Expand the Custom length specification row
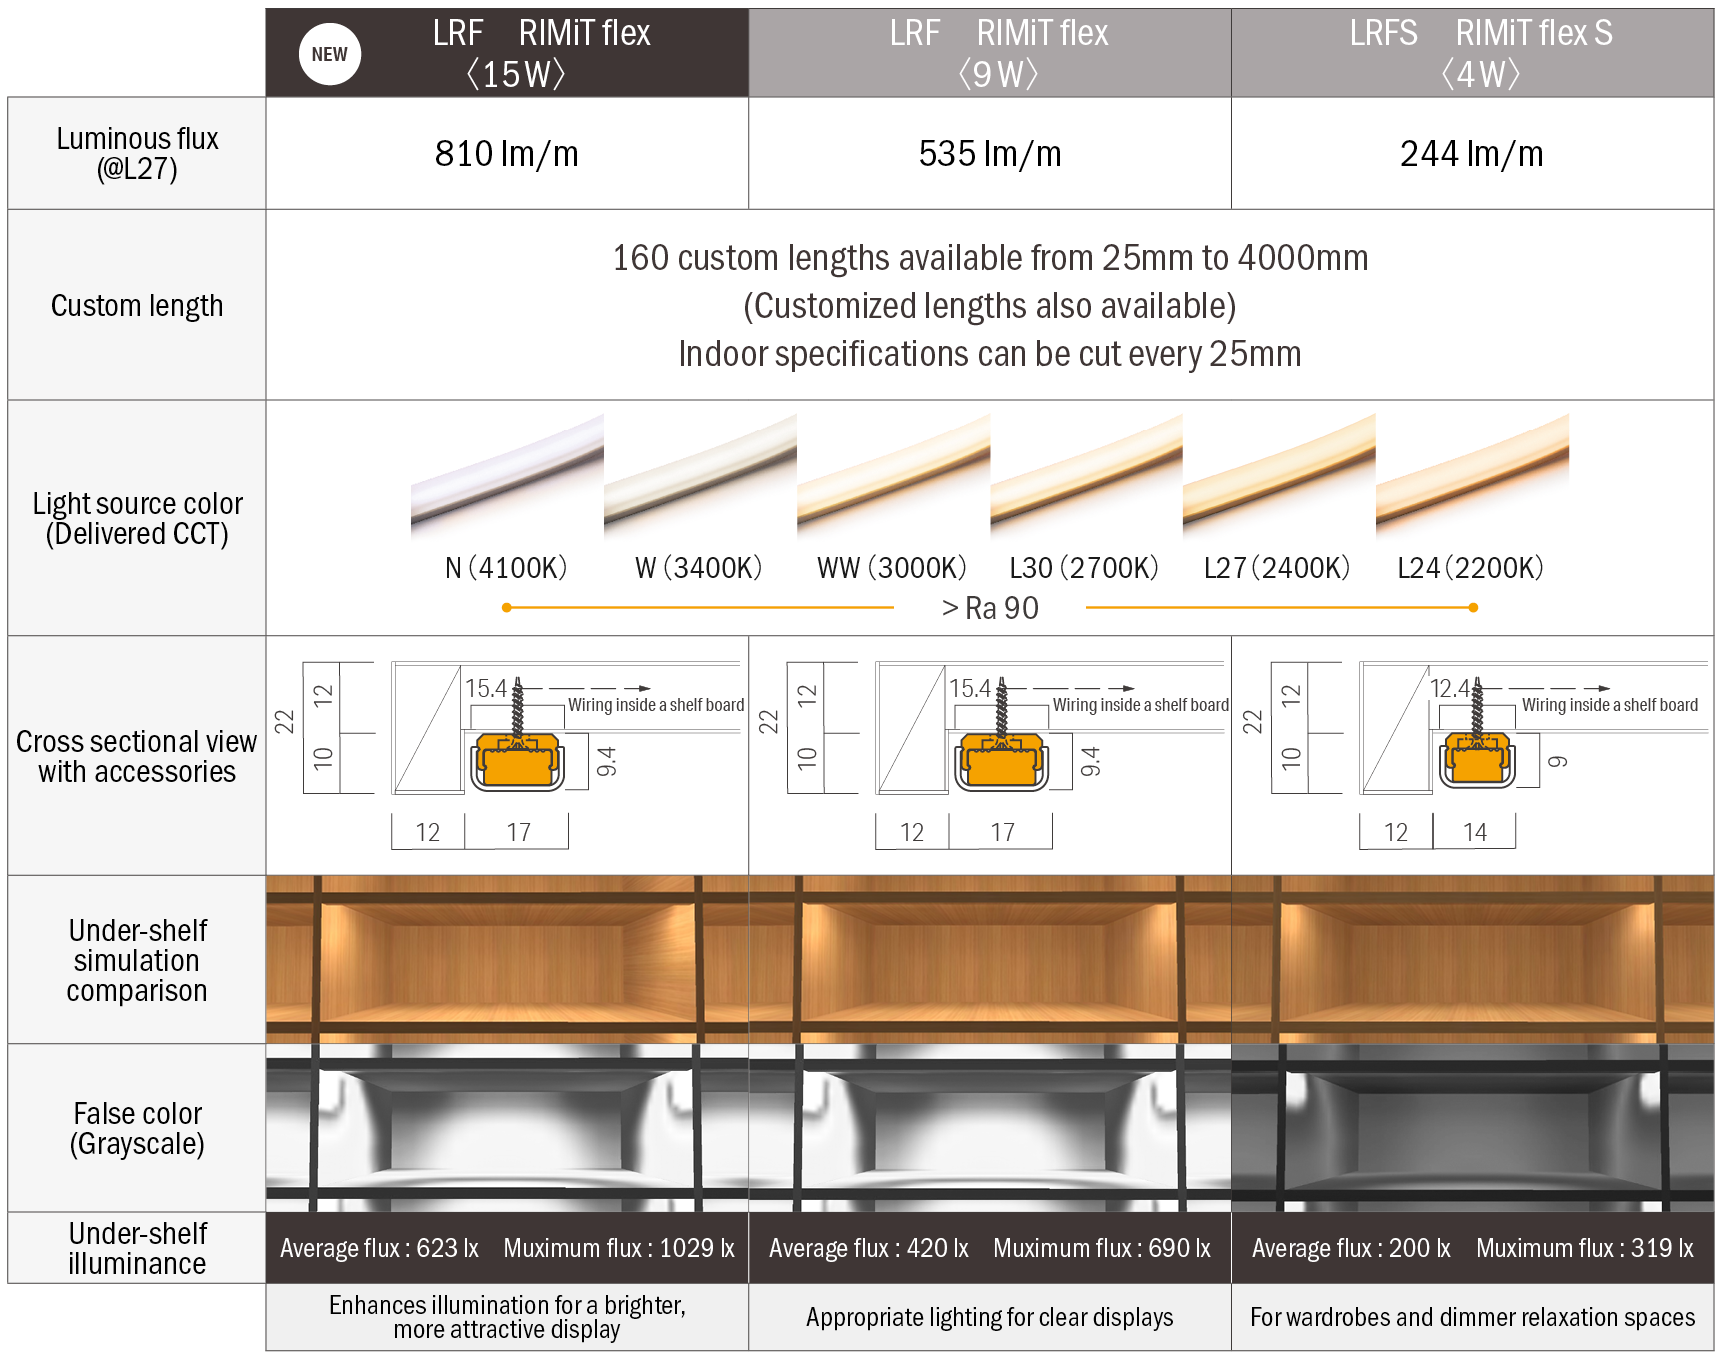The image size is (1720, 1355). pyautogui.click(x=136, y=305)
